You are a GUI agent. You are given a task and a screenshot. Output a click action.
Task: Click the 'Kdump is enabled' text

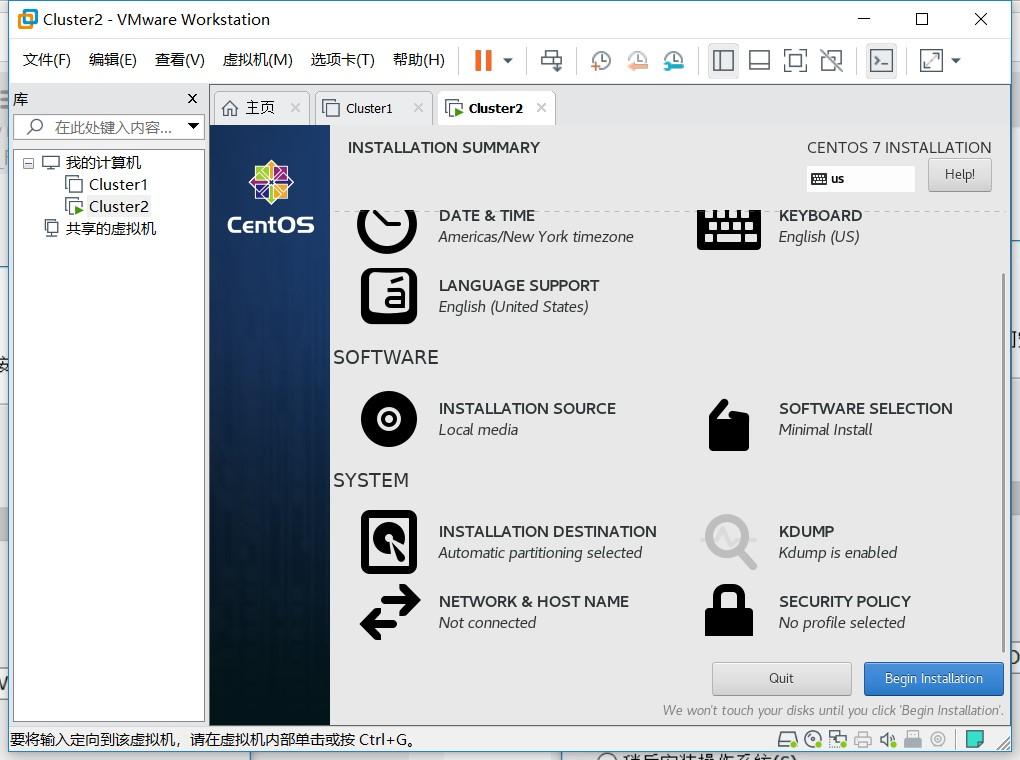pyautogui.click(x=838, y=553)
